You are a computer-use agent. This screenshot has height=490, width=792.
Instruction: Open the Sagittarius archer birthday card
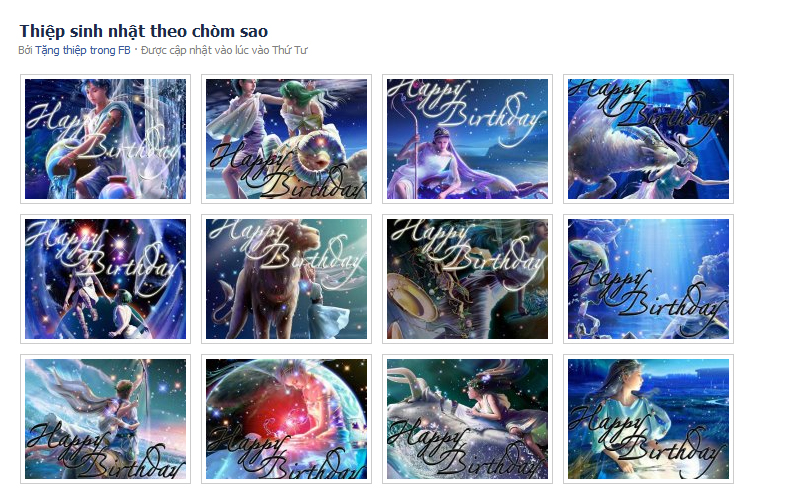tap(106, 419)
